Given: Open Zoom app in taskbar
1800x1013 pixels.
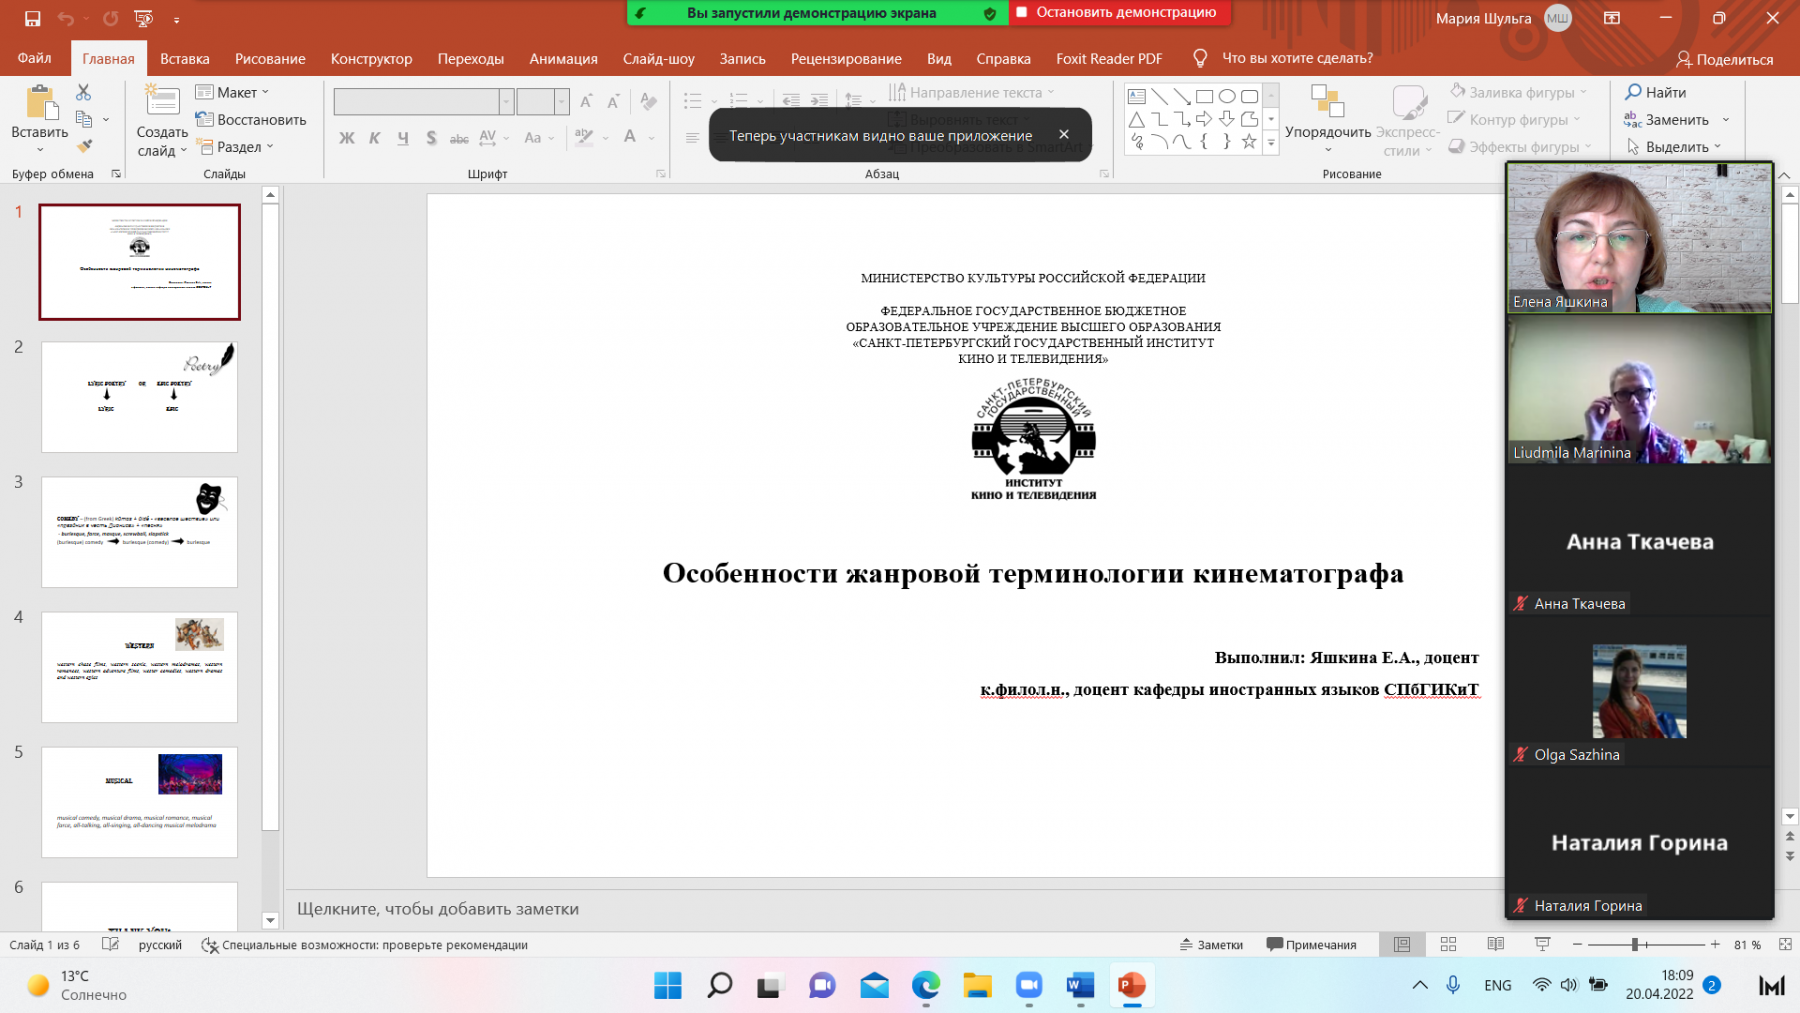Looking at the screenshot, I should (x=1029, y=986).
